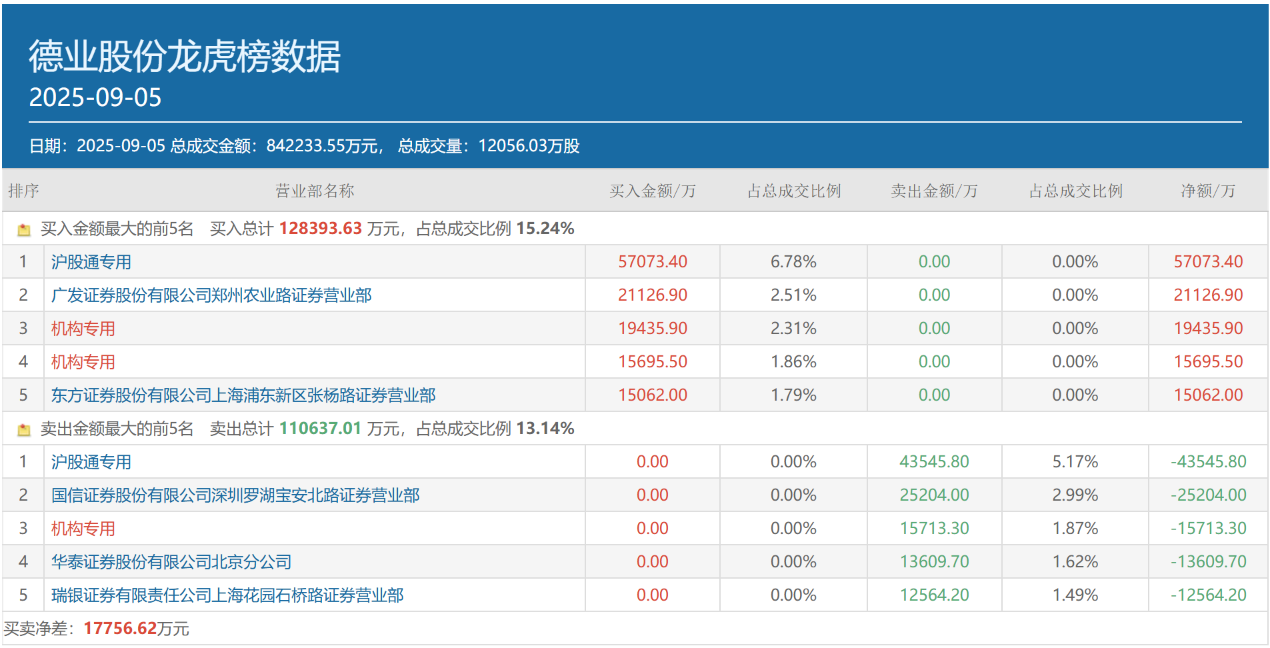
Task: Open 瑞银证券上海花园石桥路营业部 link
Action: coord(227,595)
